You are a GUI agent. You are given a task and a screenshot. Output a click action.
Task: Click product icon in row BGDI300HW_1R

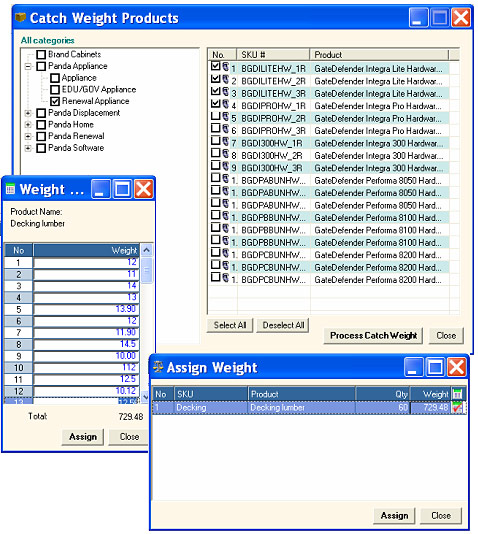click(225, 141)
